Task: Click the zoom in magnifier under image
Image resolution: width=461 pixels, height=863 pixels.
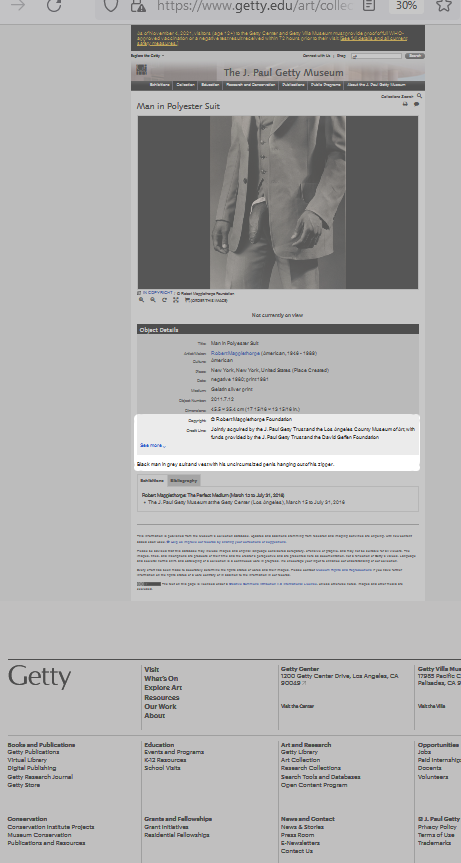Action: click(141, 300)
